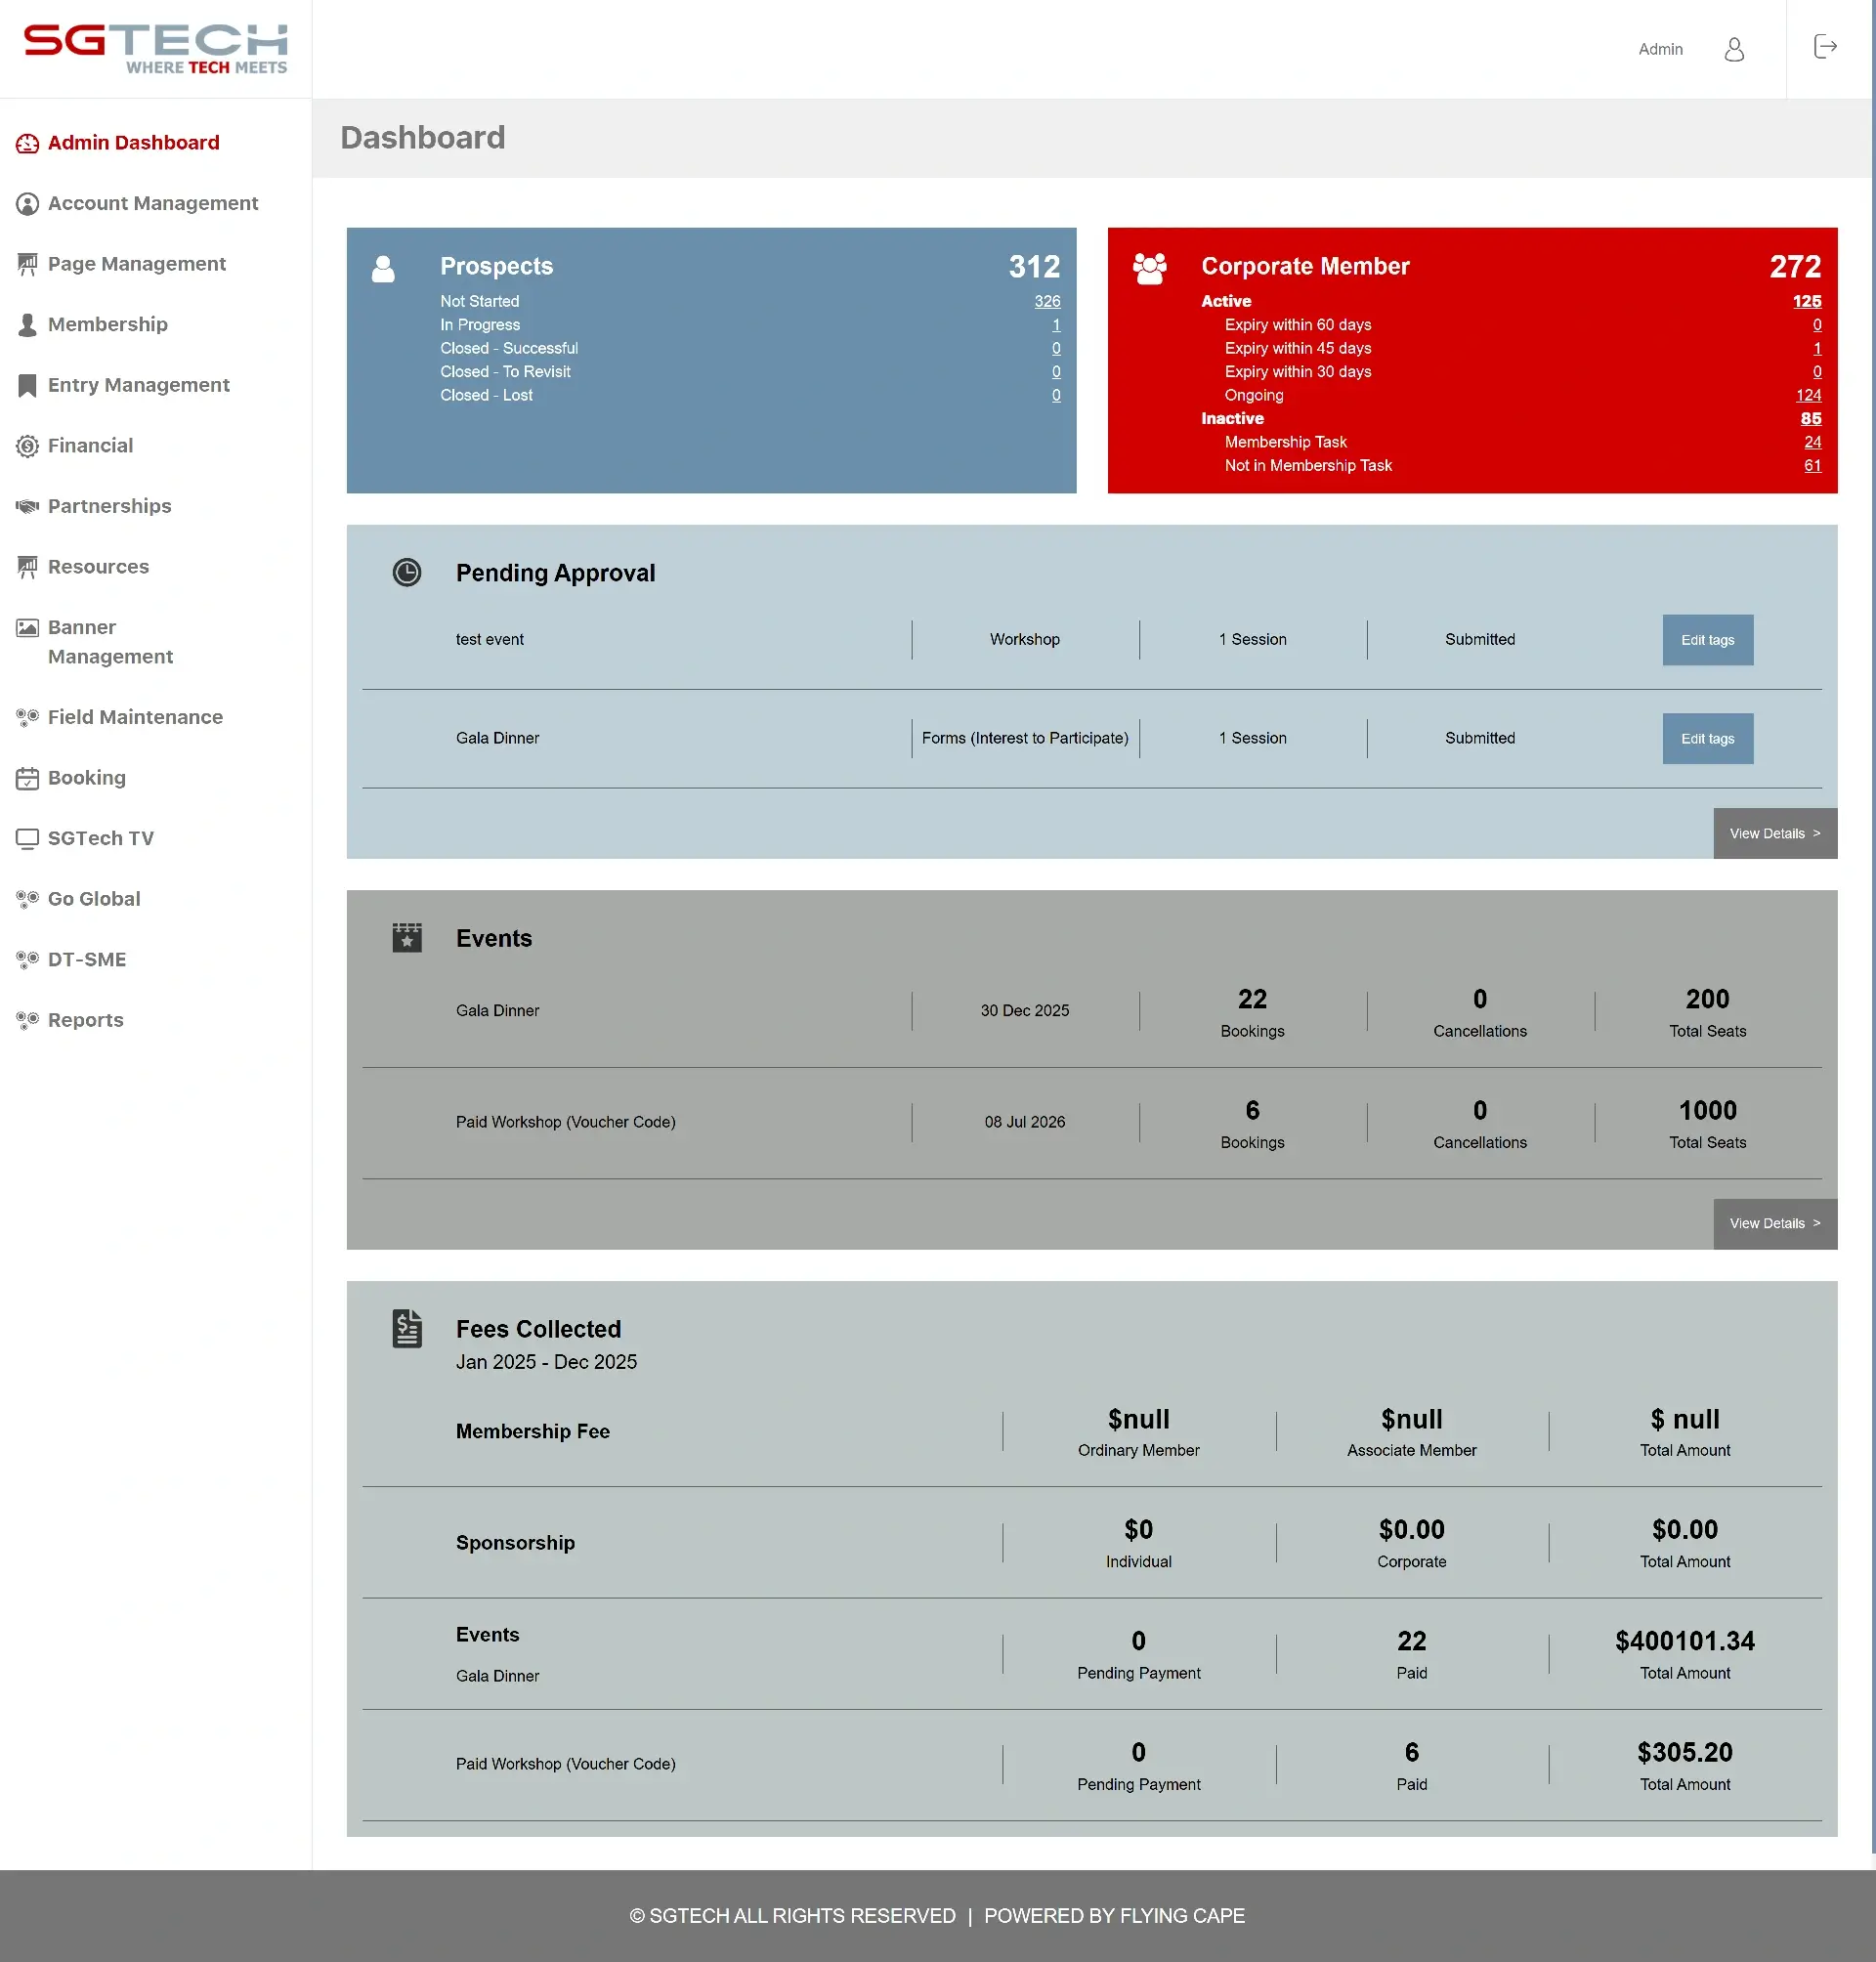Click the Financial gear icon in sidebar
Viewport: 1876px width, 1962px height.
[x=27, y=445]
